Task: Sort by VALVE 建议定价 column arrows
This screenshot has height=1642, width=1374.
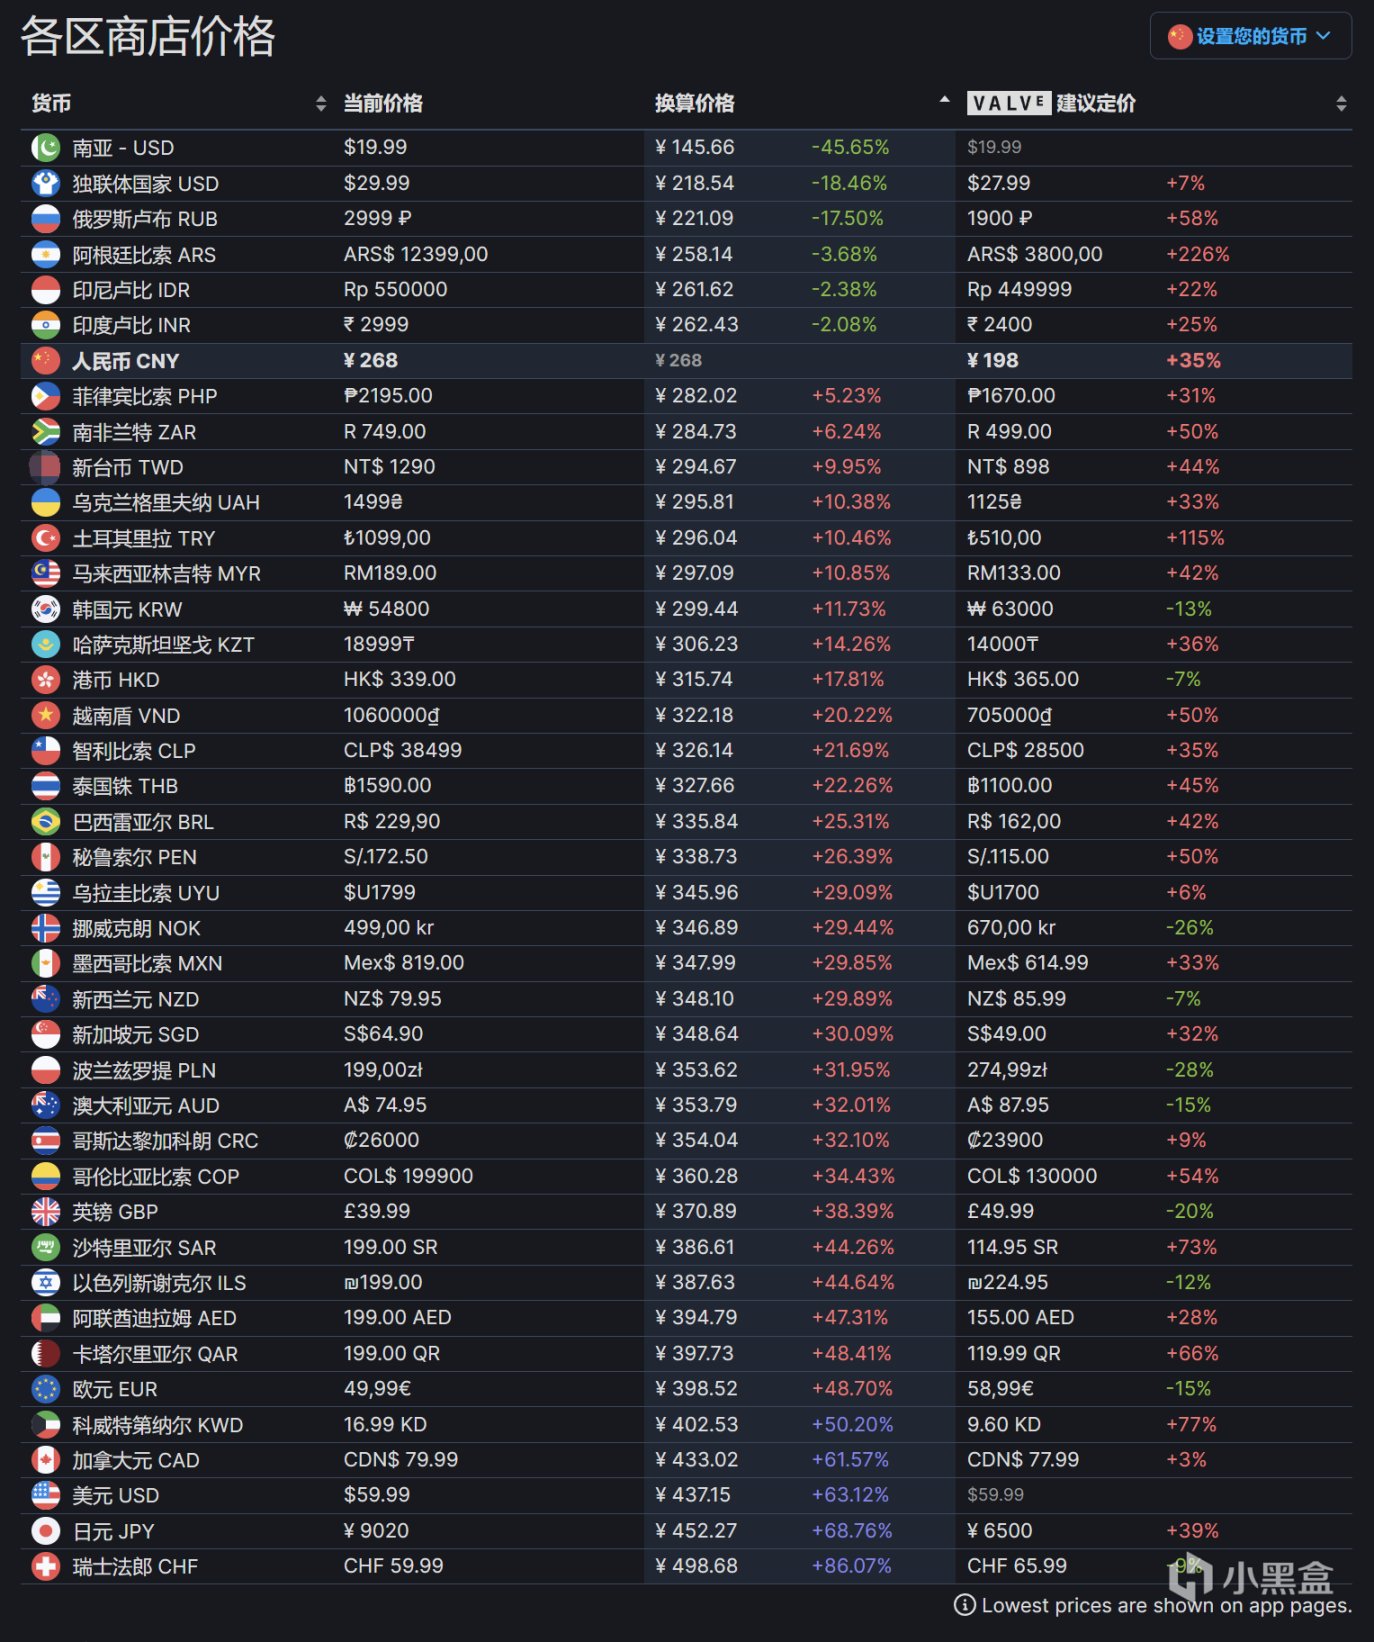Action: (1340, 104)
